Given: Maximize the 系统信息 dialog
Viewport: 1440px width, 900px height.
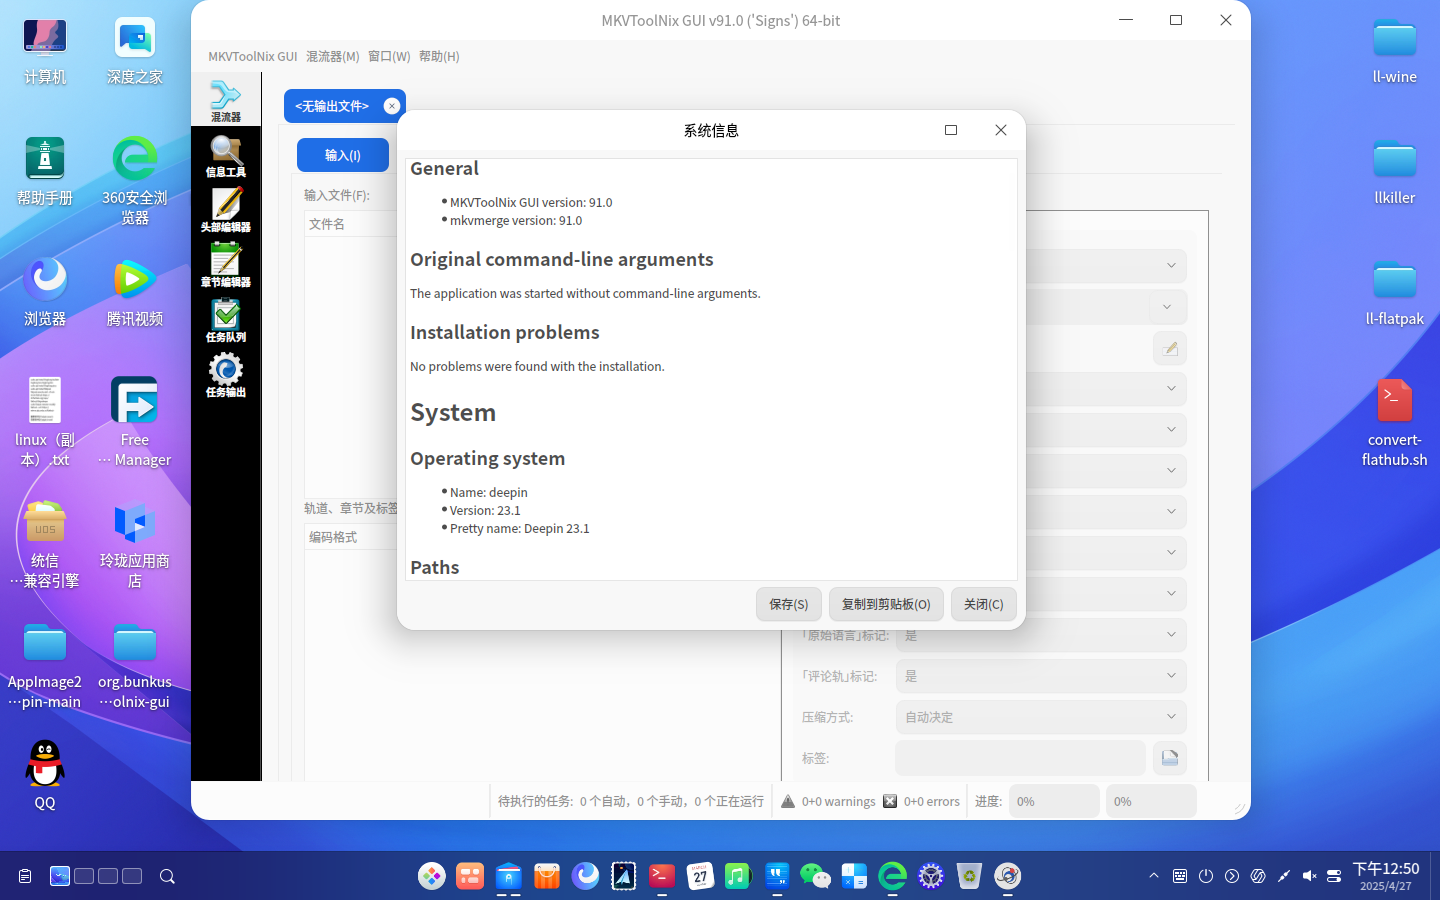Looking at the screenshot, I should coord(951,130).
